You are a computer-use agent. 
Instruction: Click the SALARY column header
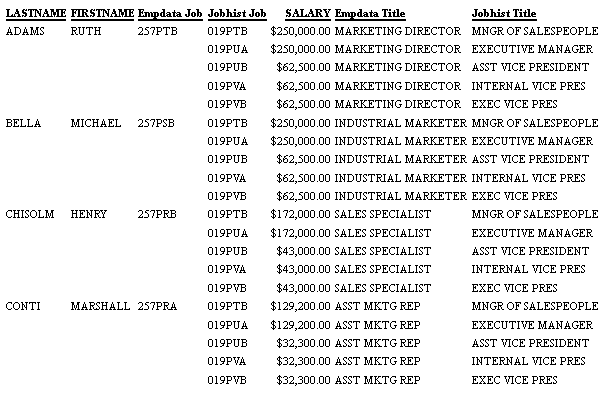[308, 13]
